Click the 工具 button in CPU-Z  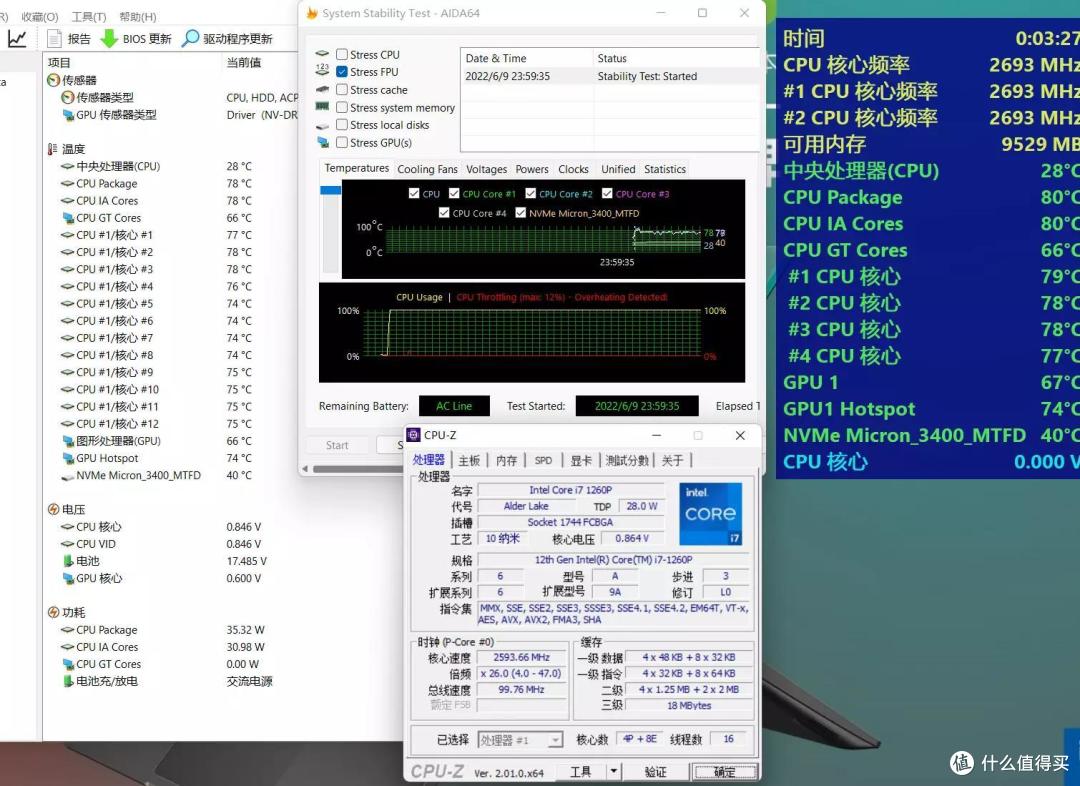pos(580,772)
